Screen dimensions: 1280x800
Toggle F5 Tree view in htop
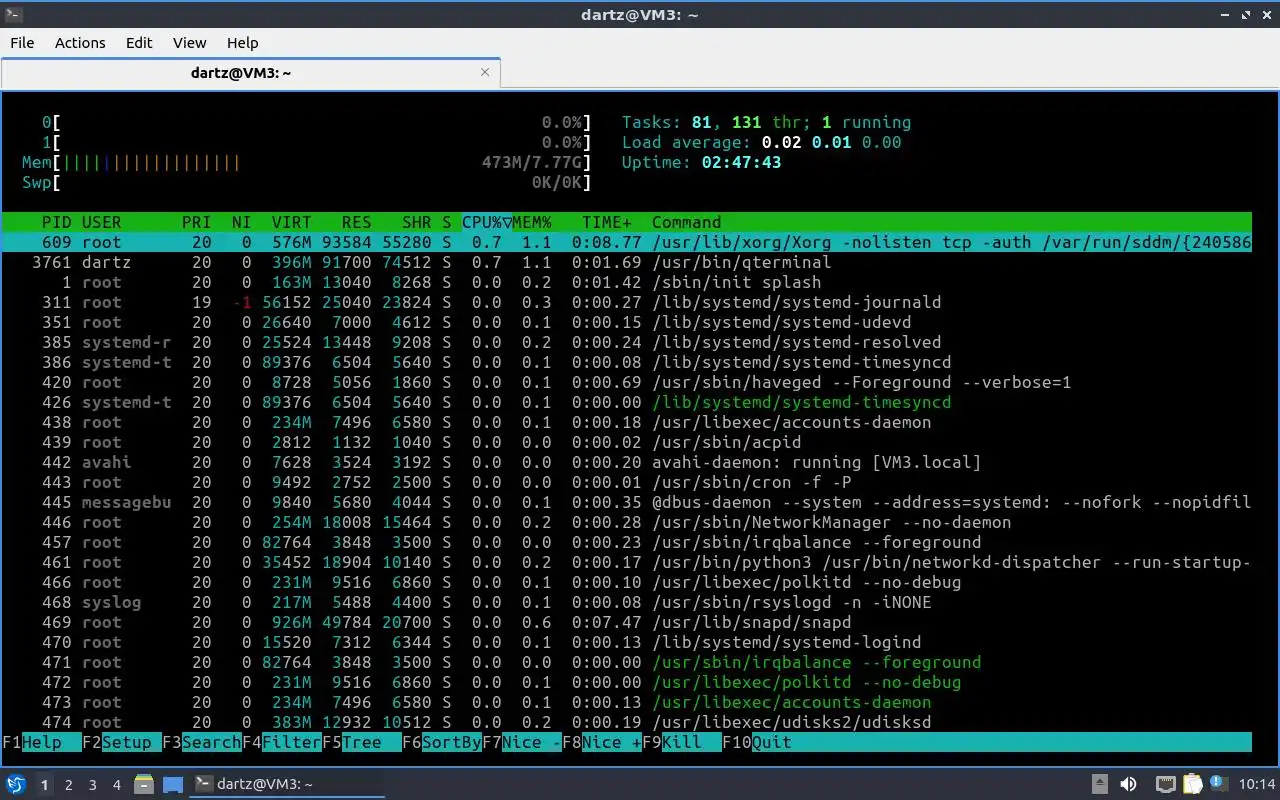tap(361, 742)
